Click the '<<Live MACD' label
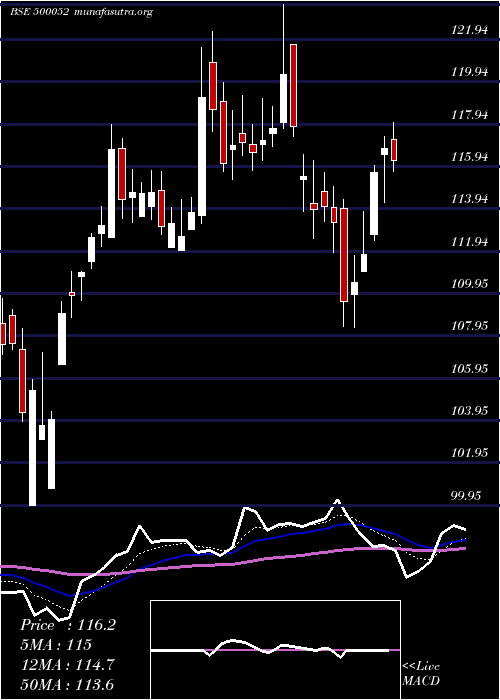The image size is (500, 700). click(x=421, y=673)
